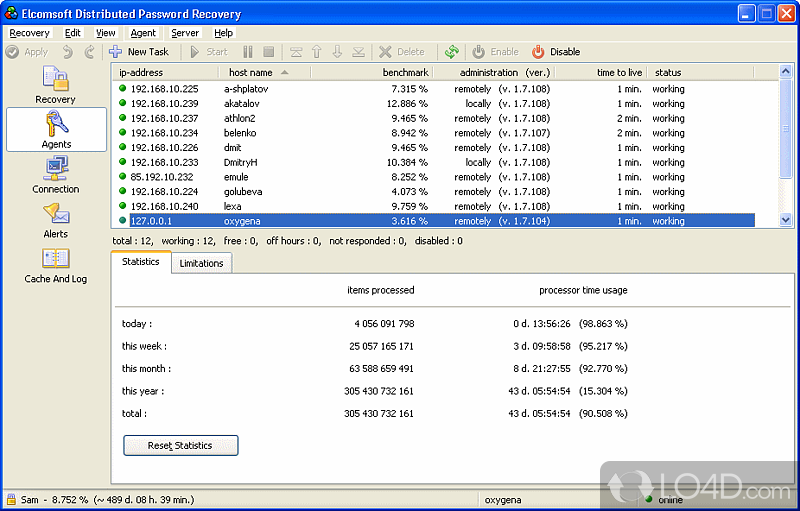Sort agents by host name column
This screenshot has width=800, height=511.
pyautogui.click(x=250, y=73)
